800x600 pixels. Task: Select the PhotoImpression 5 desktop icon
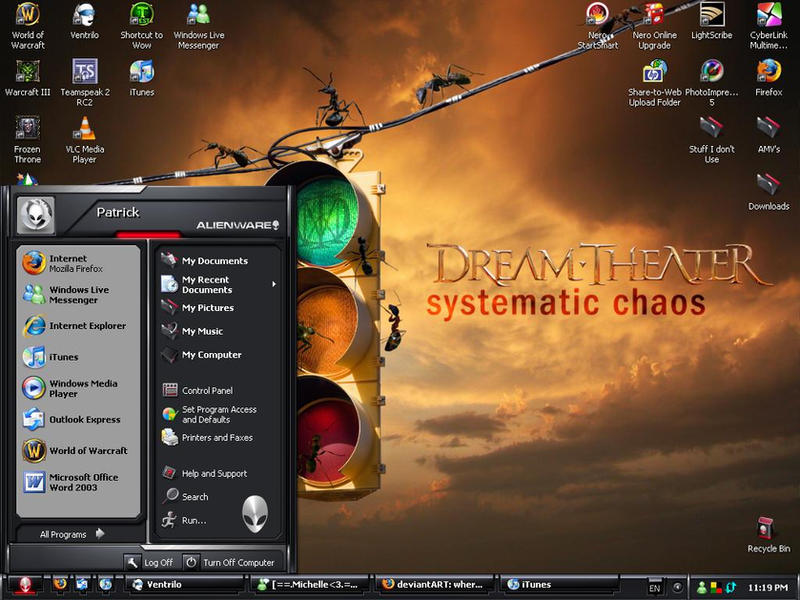[x=712, y=83]
